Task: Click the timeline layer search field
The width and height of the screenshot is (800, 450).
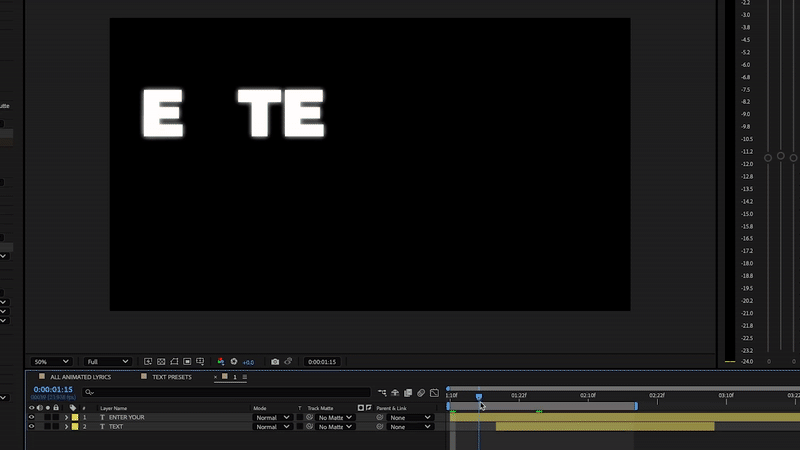Action: pos(230,393)
